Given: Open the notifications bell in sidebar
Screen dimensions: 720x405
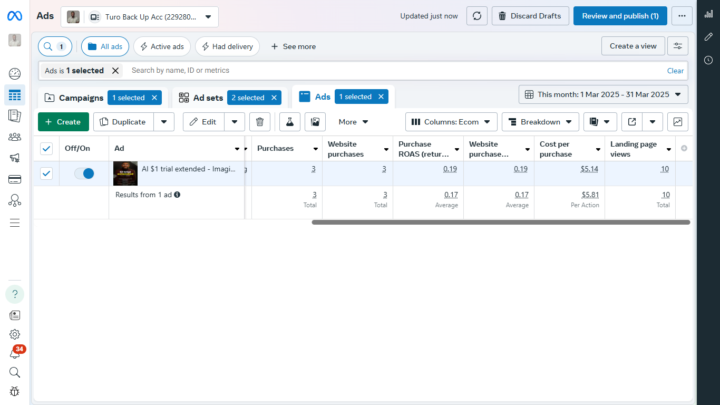Looking at the screenshot, I should [x=14, y=353].
